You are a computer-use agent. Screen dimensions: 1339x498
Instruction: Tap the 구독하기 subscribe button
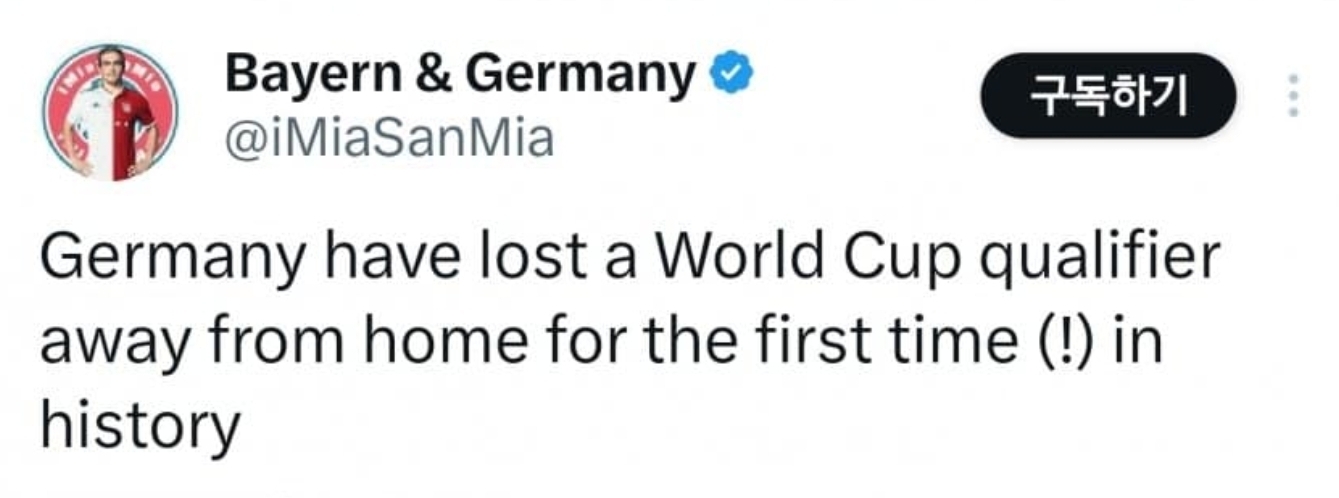tap(1107, 96)
